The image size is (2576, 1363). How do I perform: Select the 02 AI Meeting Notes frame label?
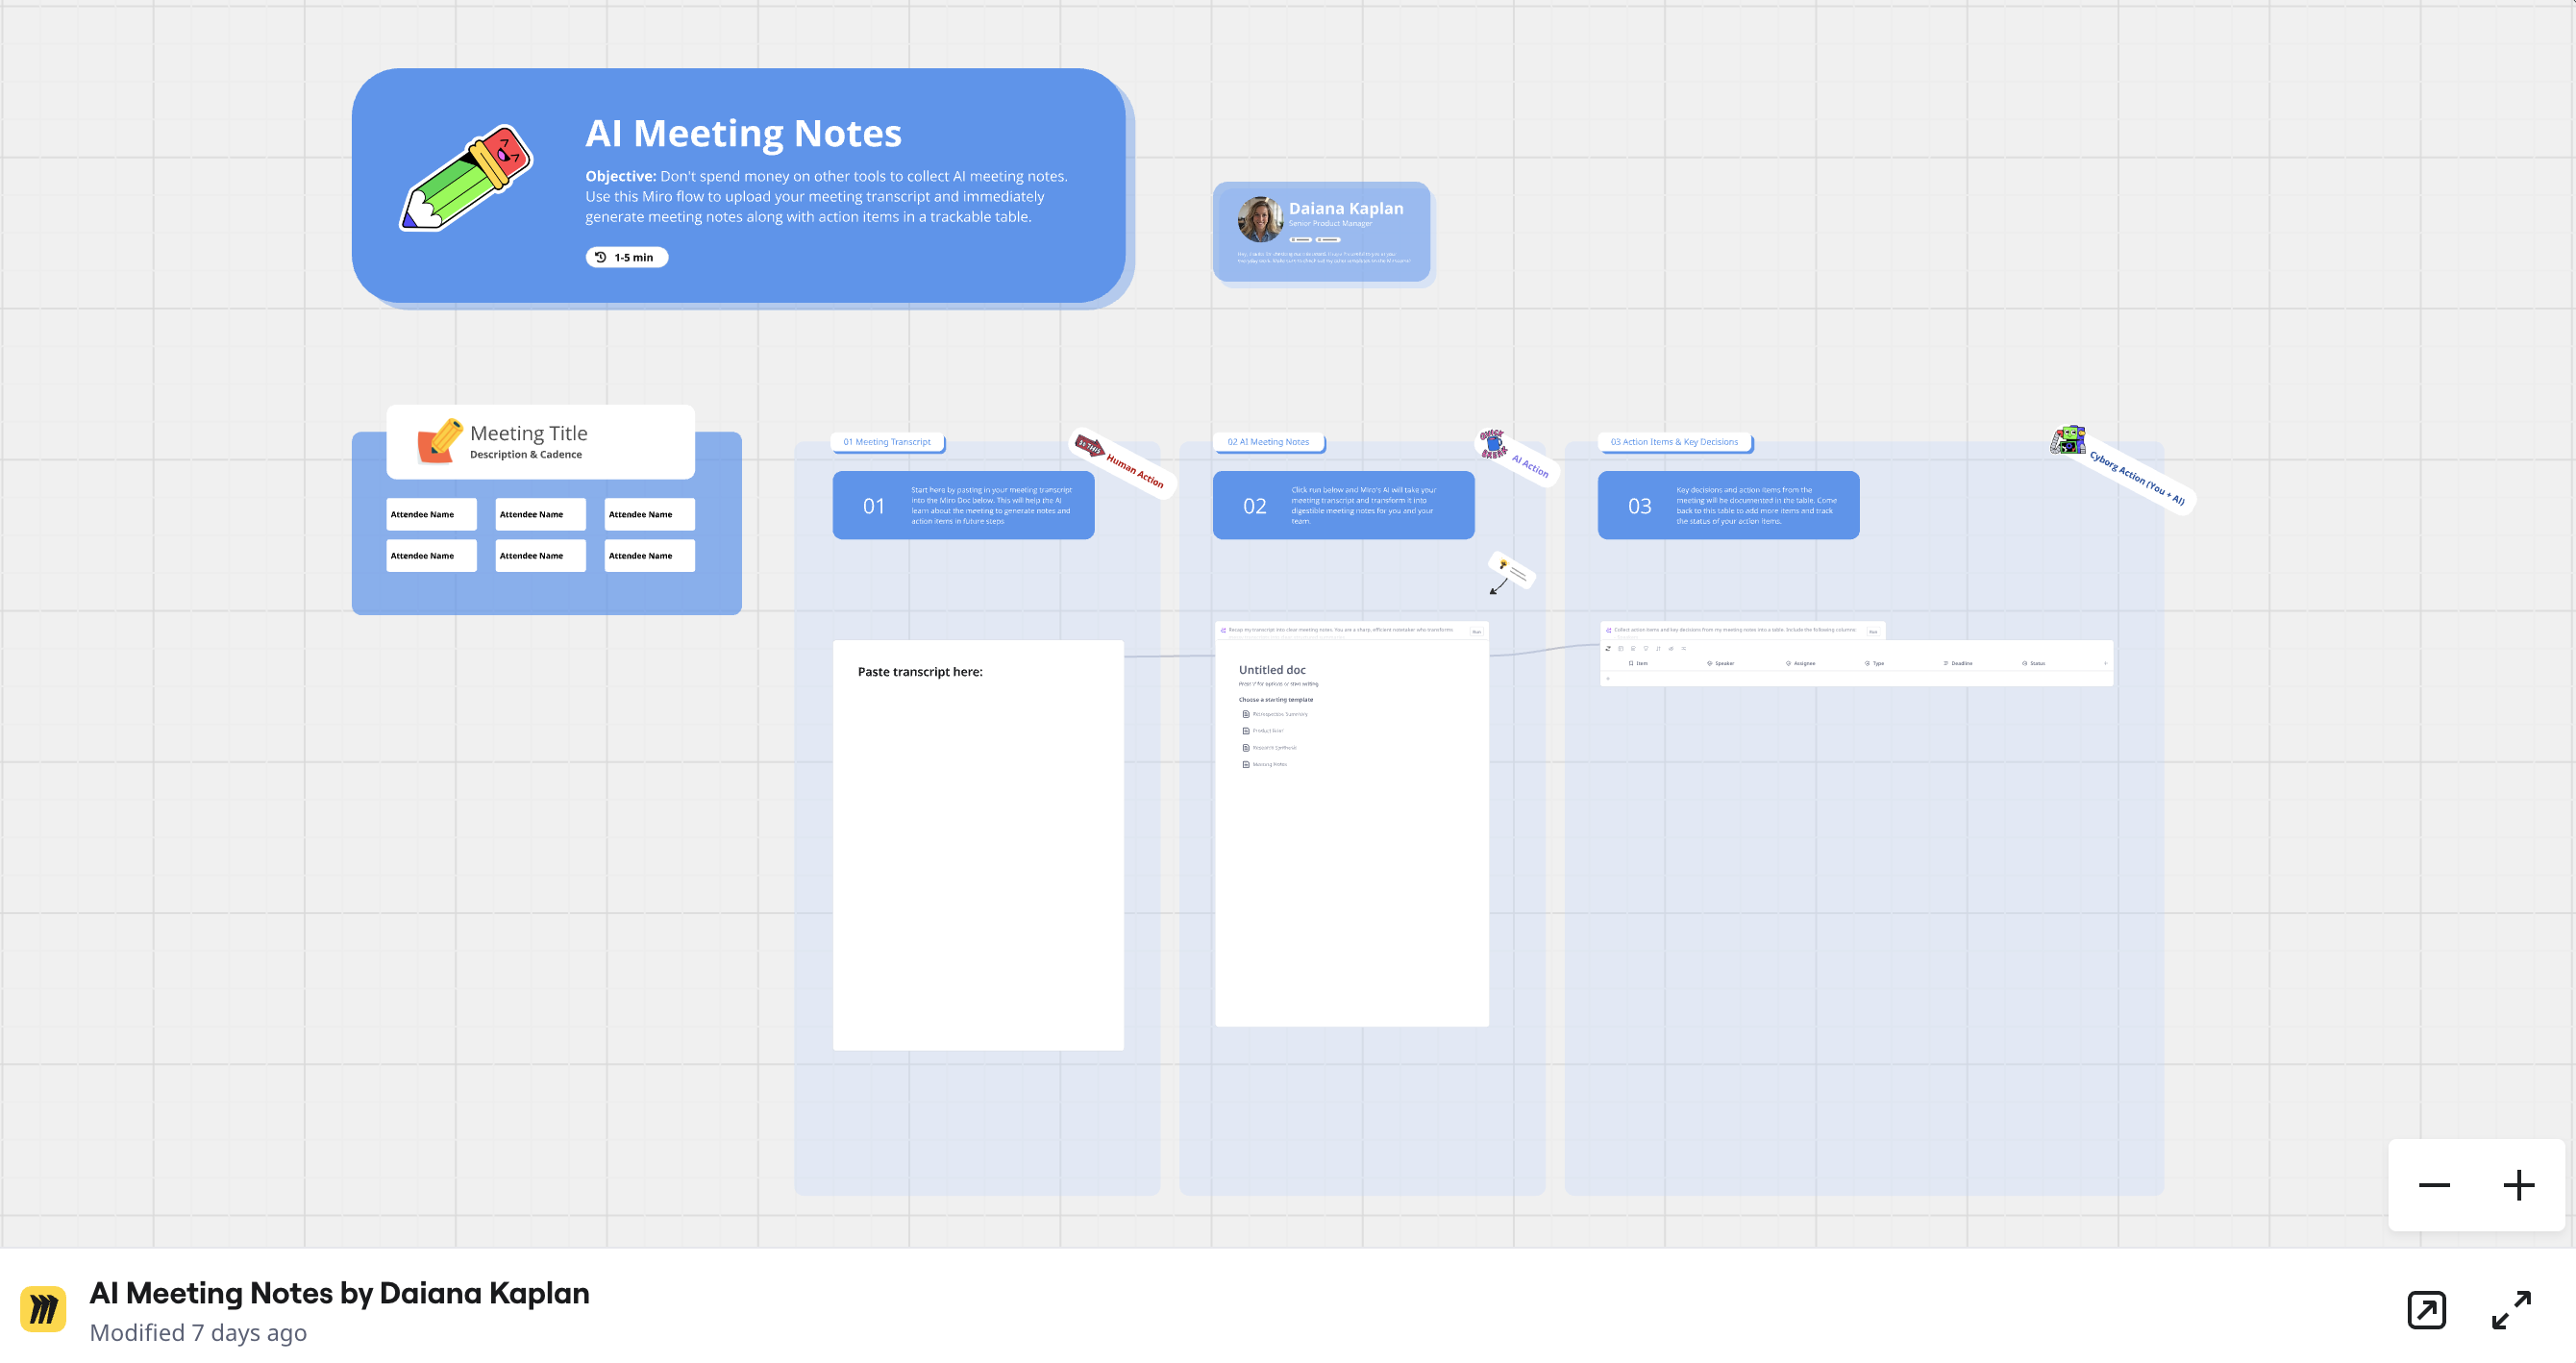1267,442
